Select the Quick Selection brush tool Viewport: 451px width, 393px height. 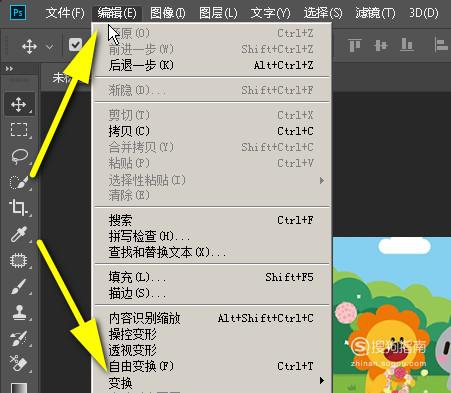click(19, 182)
